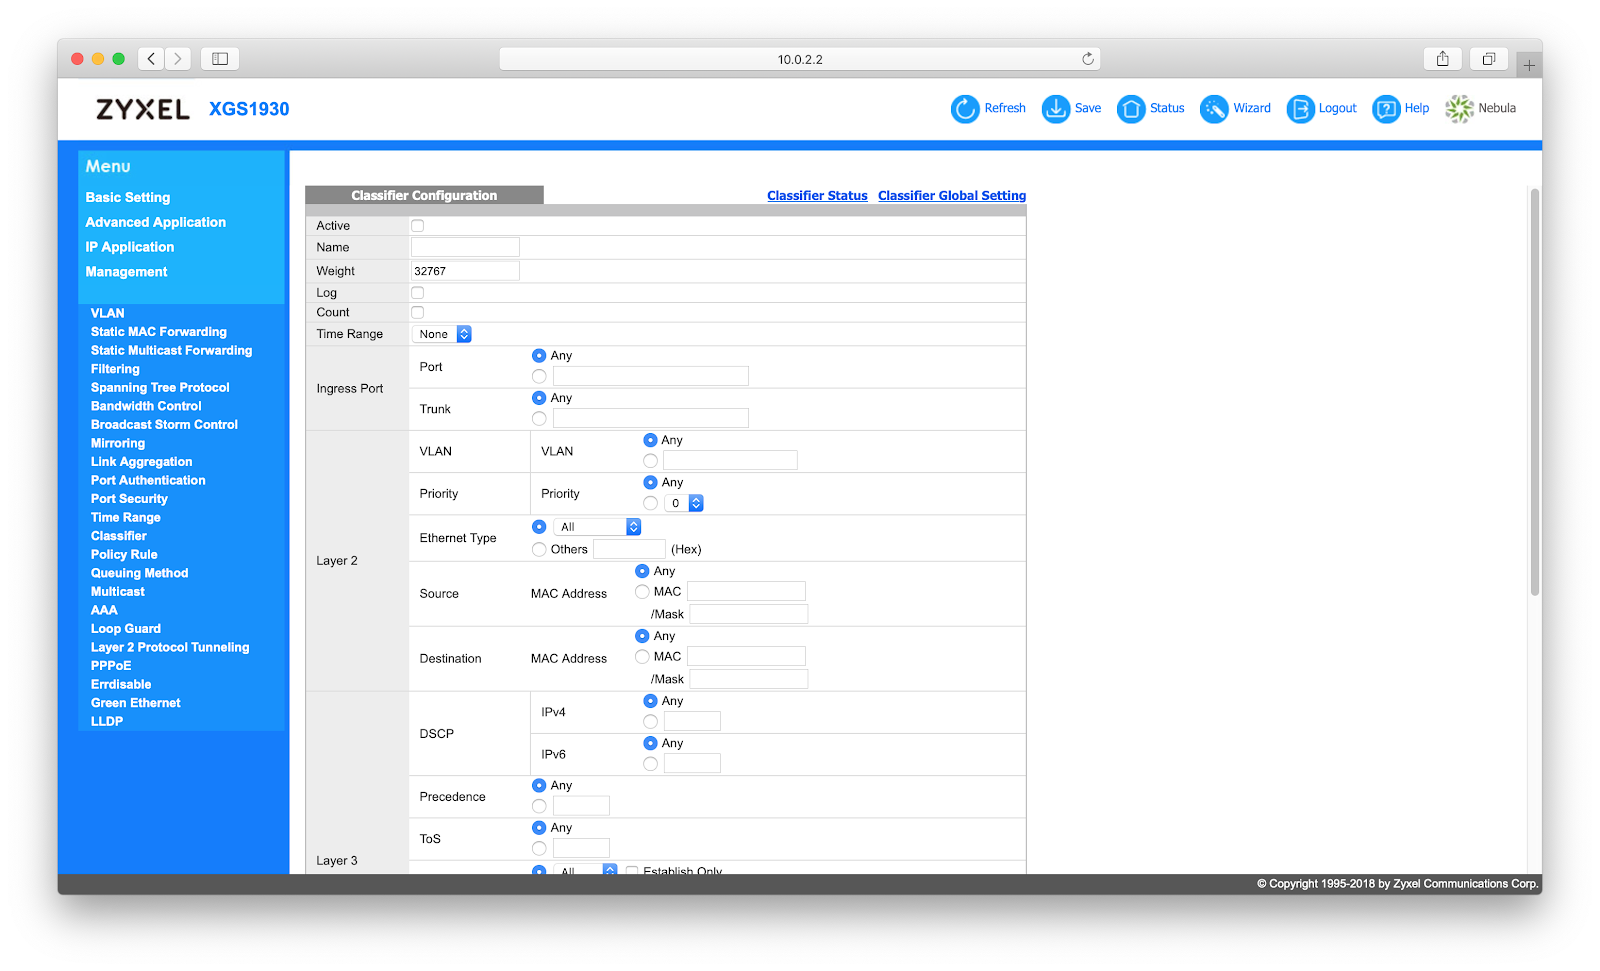This screenshot has width=1600, height=971.
Task: Open the Status icon in header
Action: click(x=1130, y=109)
